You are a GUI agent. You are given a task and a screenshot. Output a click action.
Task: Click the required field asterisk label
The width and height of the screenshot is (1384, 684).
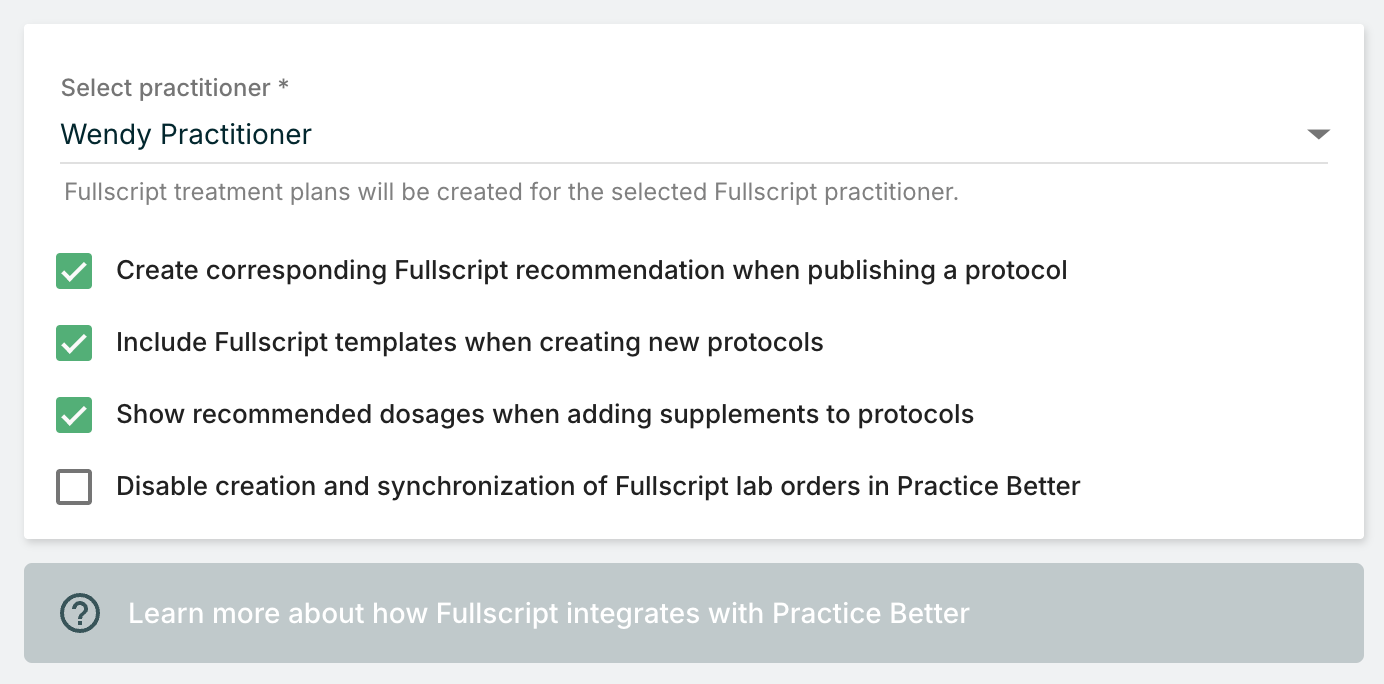[283, 87]
